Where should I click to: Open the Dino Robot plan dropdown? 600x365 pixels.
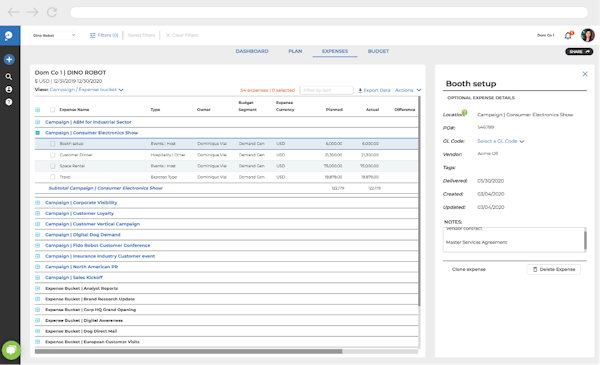pyautogui.click(x=54, y=35)
